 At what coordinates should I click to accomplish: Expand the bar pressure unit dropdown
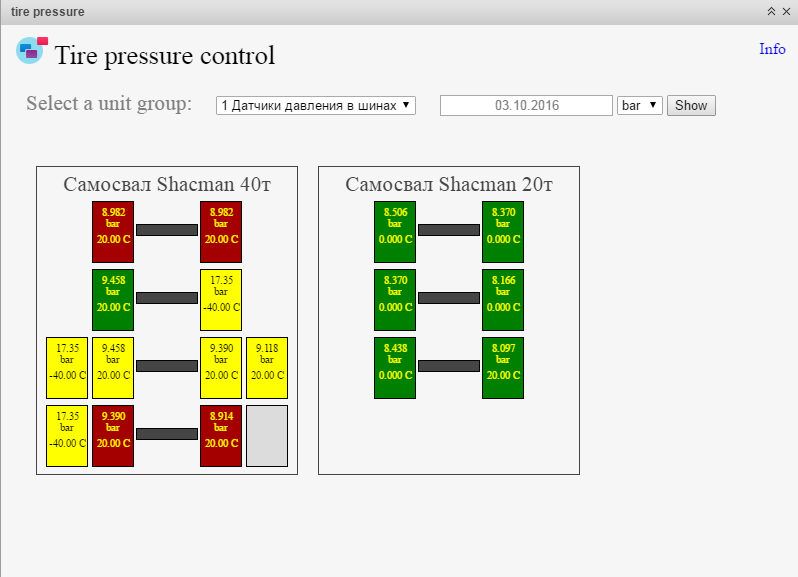pyautogui.click(x=640, y=105)
